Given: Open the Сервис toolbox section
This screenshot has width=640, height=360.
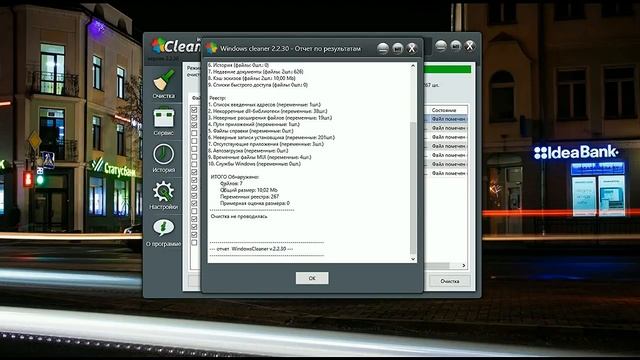Looking at the screenshot, I should (164, 121).
